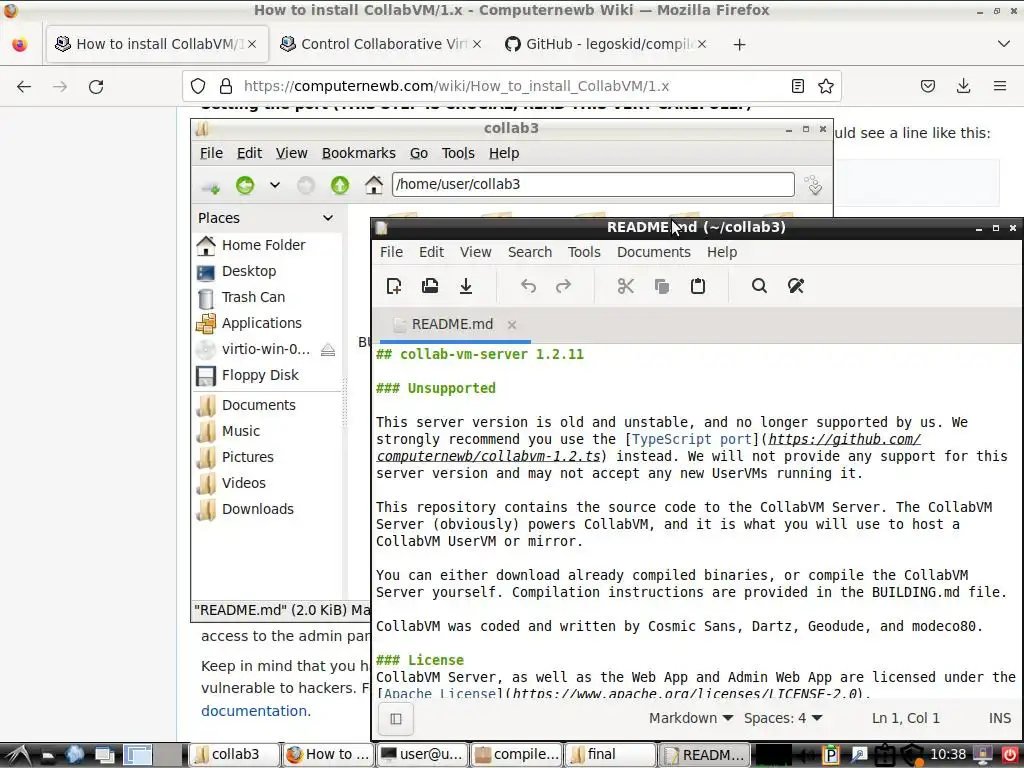Eject the virtio-win disc

pos(328,350)
